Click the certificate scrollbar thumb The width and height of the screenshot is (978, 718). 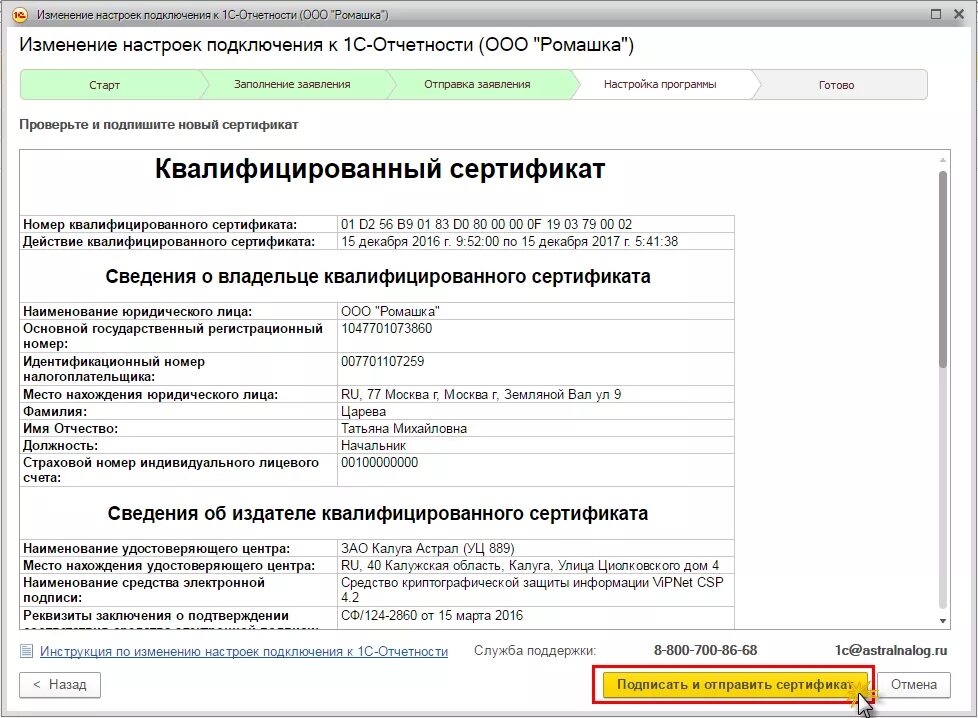pyautogui.click(x=943, y=268)
